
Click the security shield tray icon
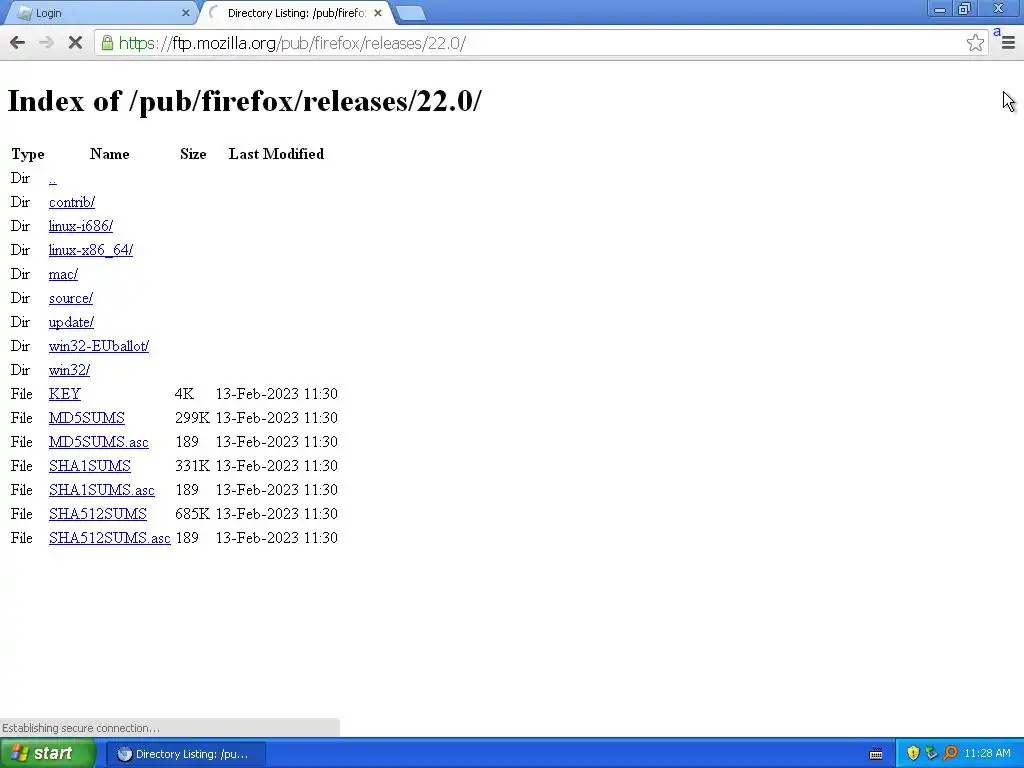pyautogui.click(x=913, y=754)
